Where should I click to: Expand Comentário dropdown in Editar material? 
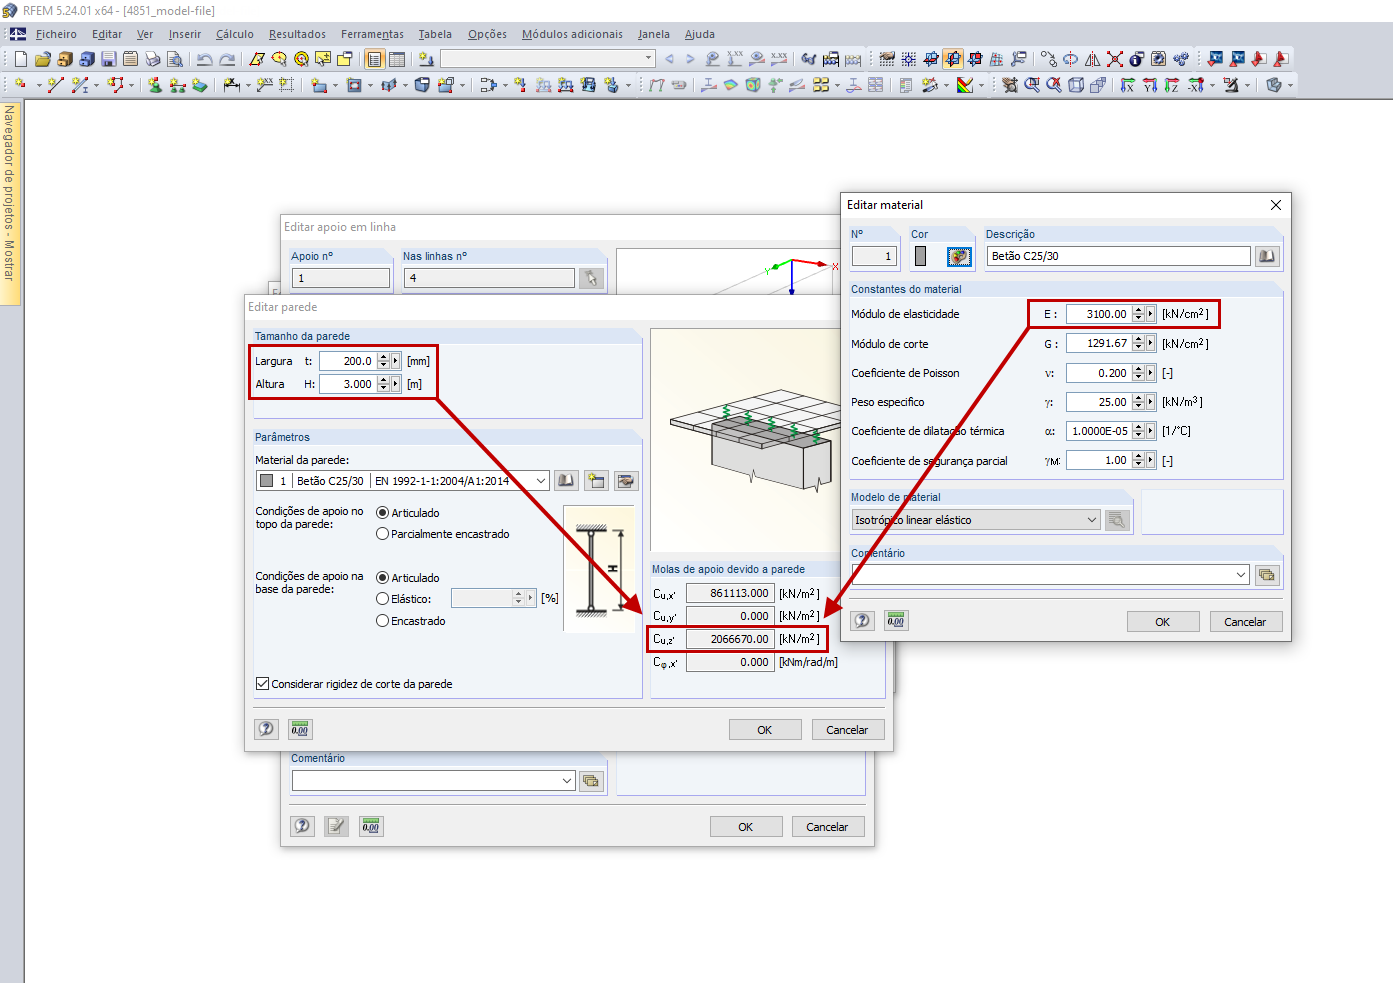(x=1242, y=575)
